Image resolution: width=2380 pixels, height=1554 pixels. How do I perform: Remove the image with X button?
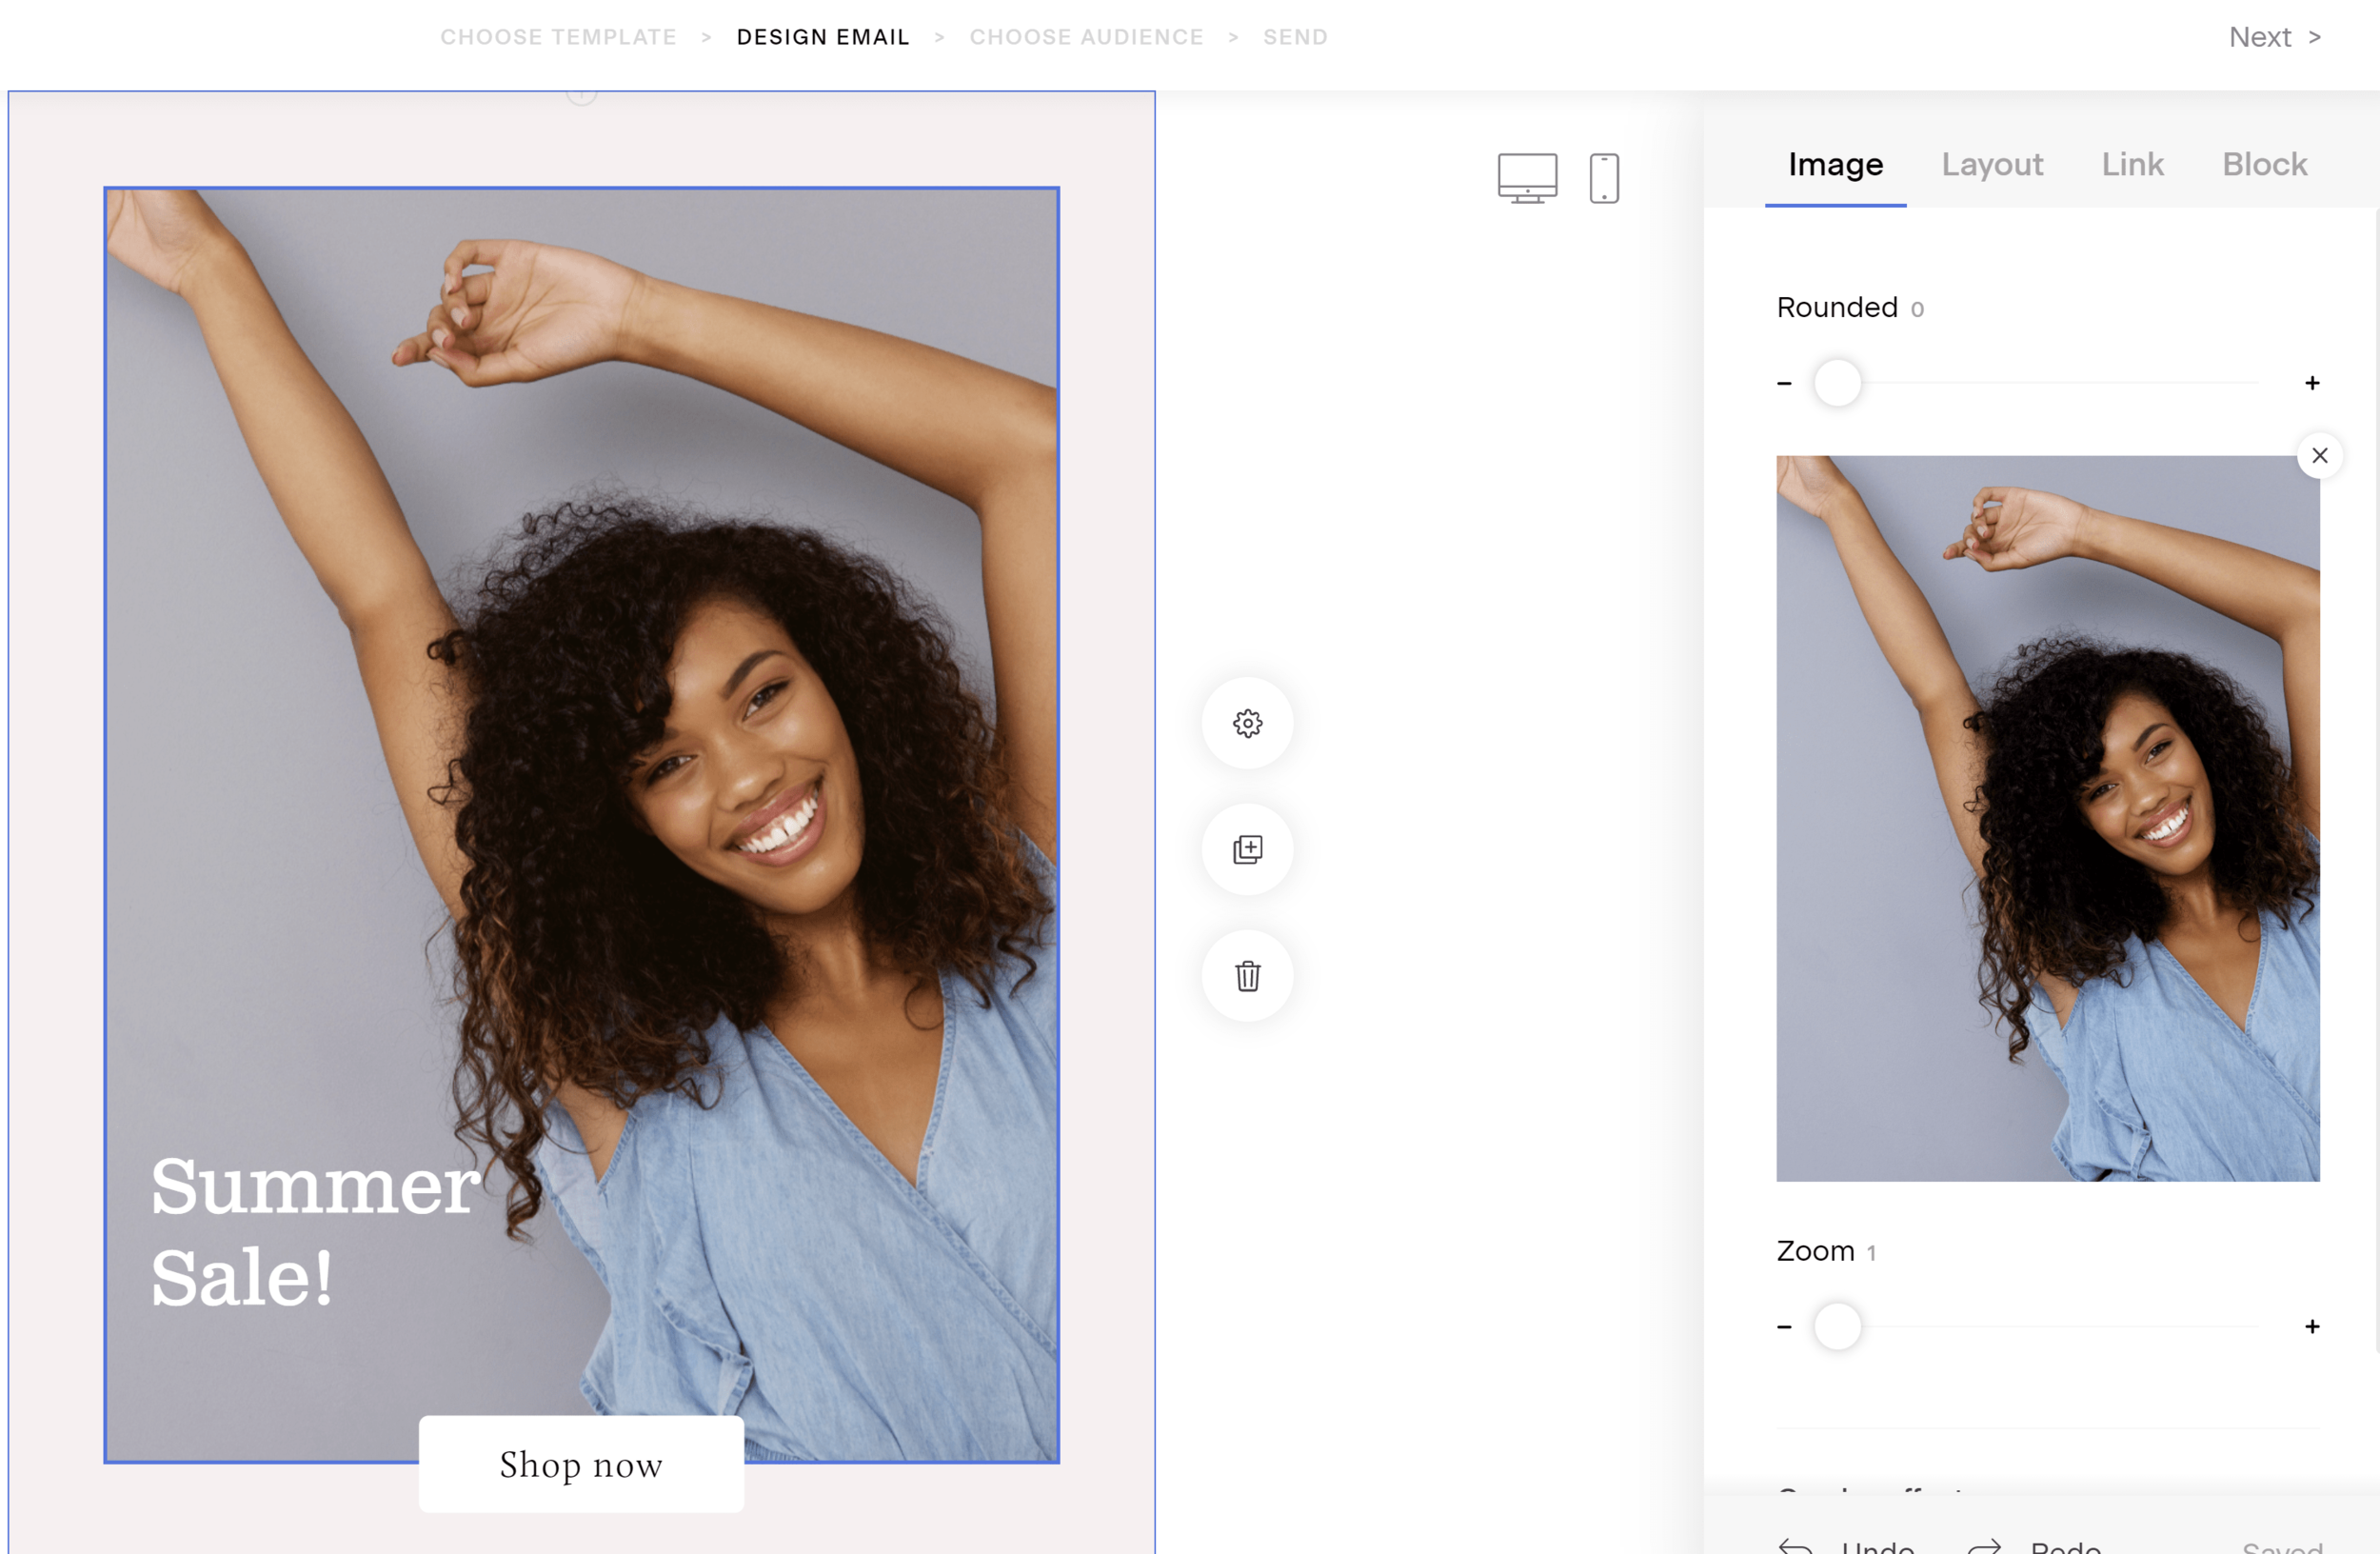2320,456
